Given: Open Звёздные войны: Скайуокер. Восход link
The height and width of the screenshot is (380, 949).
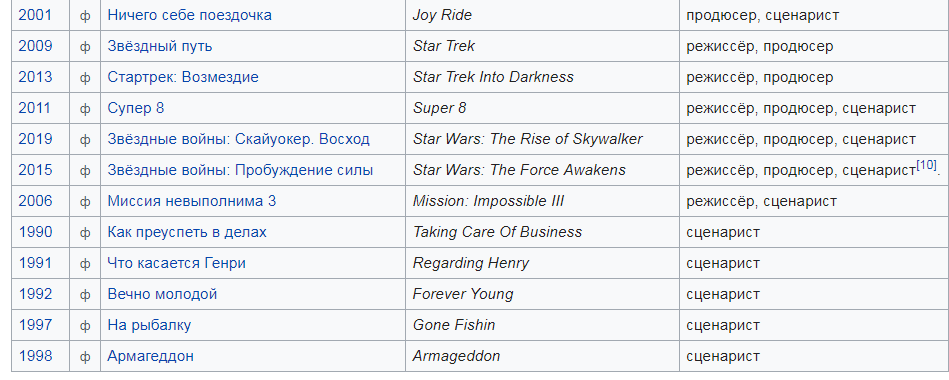Looking at the screenshot, I should [x=238, y=139].
